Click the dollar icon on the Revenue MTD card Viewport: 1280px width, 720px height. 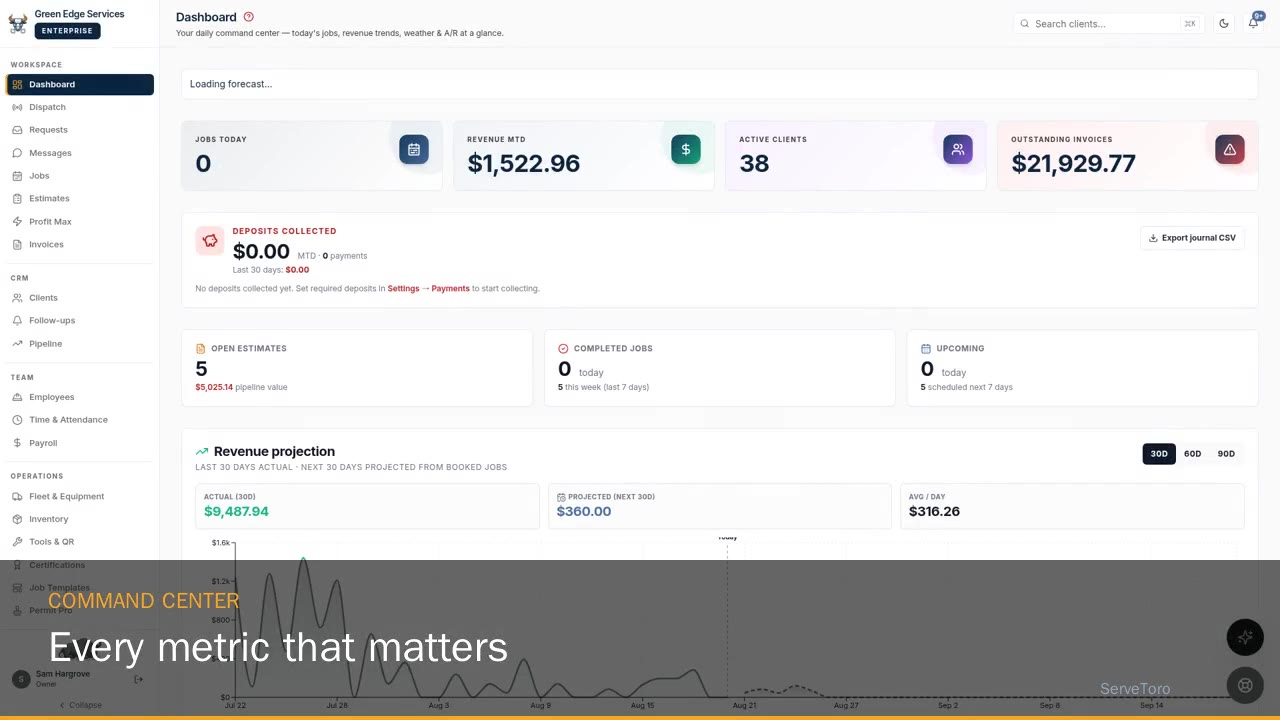click(x=686, y=150)
